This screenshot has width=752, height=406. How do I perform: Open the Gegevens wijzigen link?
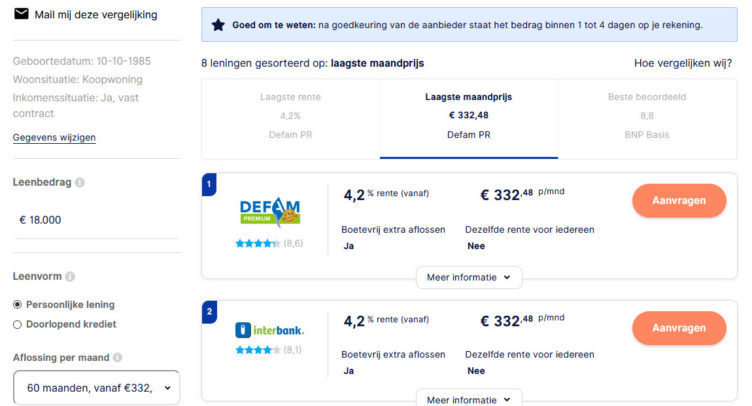coord(54,137)
